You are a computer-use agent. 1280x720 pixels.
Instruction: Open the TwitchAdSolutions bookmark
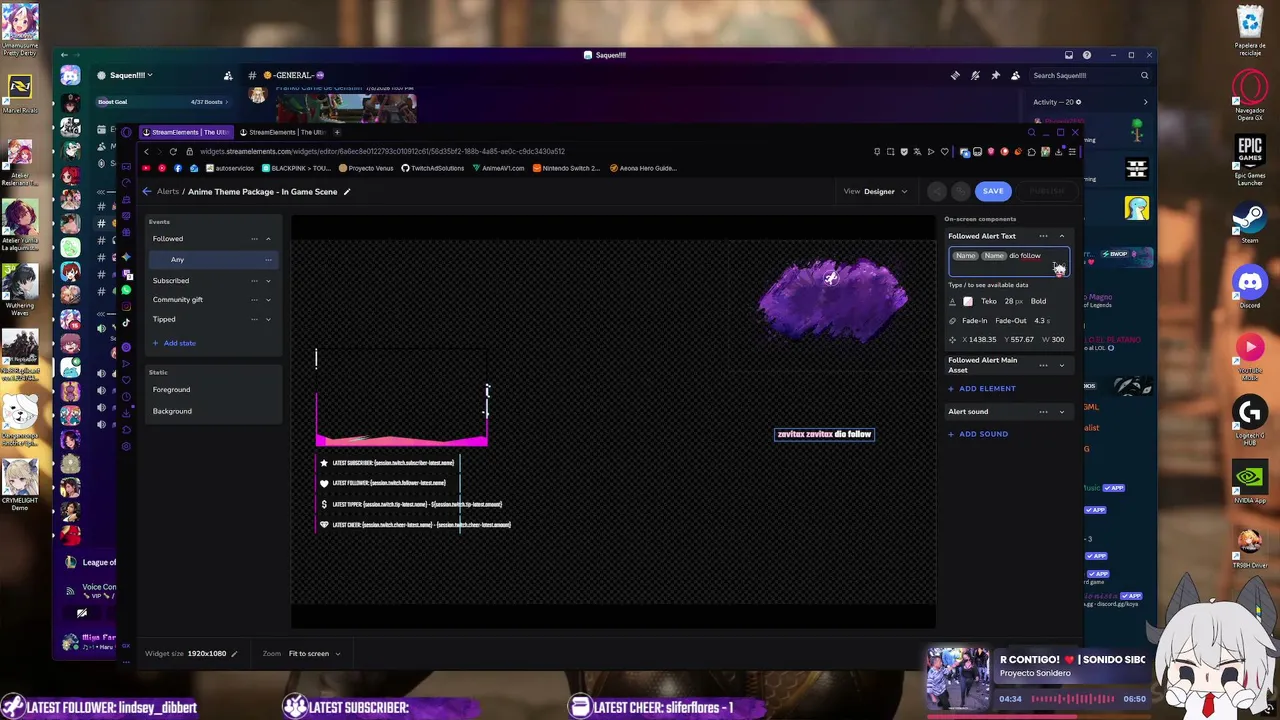coord(433,168)
